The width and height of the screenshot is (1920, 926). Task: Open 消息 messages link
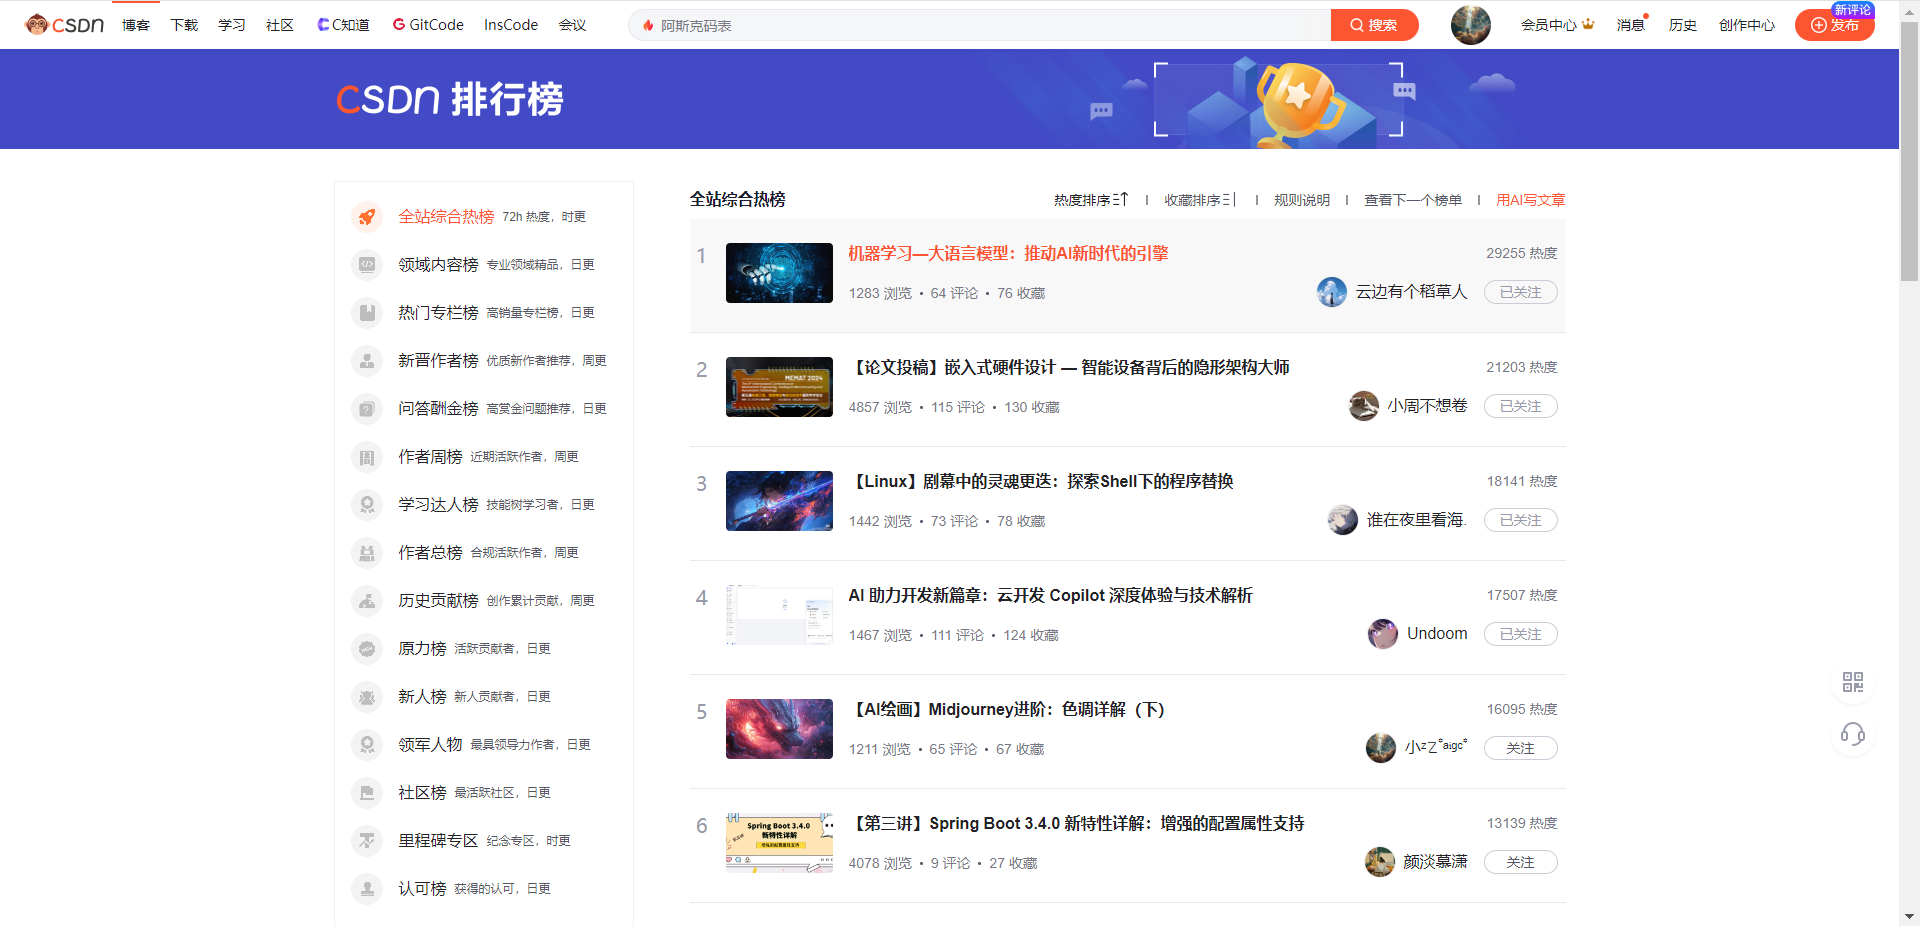coord(1631,25)
